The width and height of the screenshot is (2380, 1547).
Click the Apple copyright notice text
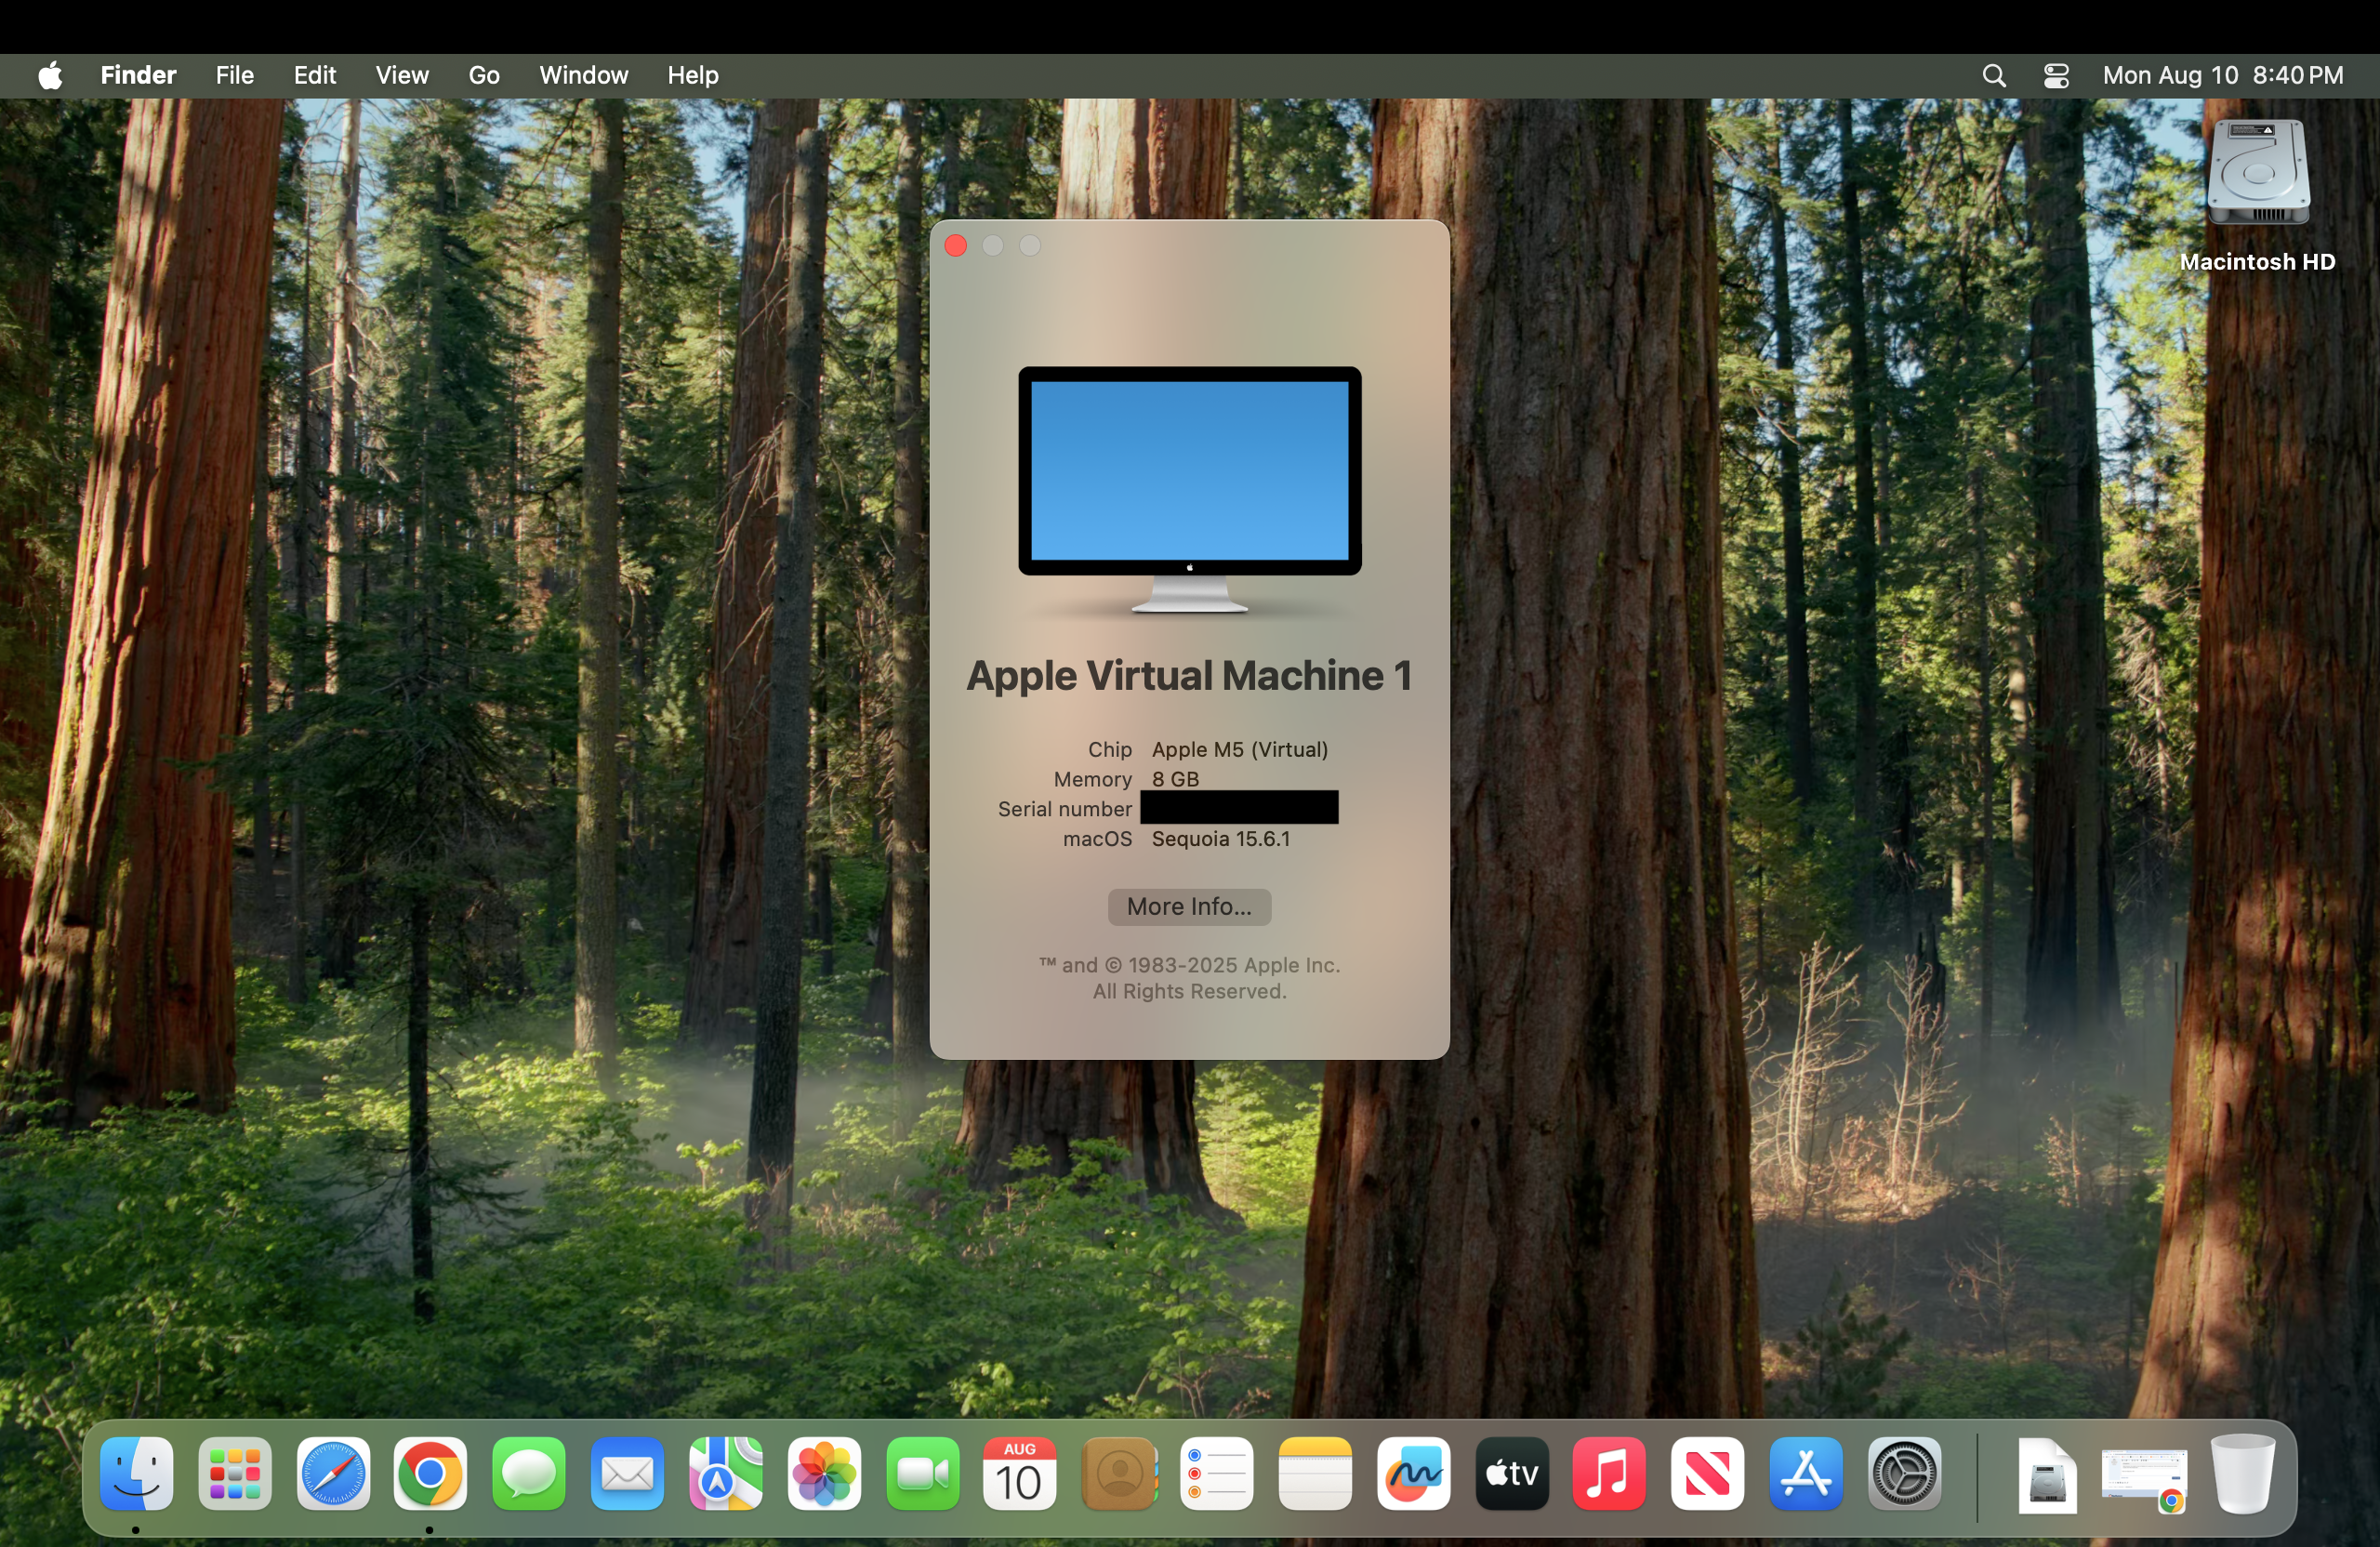pos(1189,978)
